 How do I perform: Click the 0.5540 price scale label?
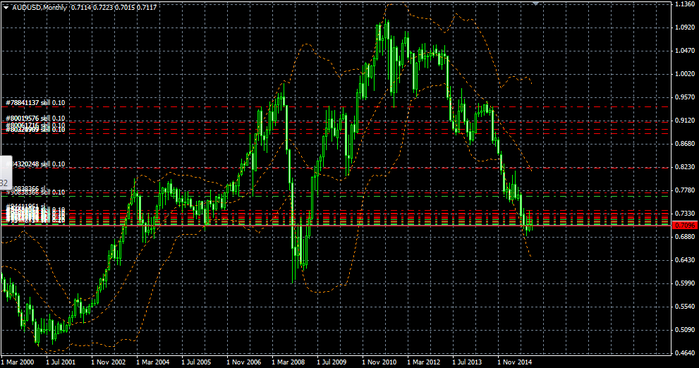685,306
